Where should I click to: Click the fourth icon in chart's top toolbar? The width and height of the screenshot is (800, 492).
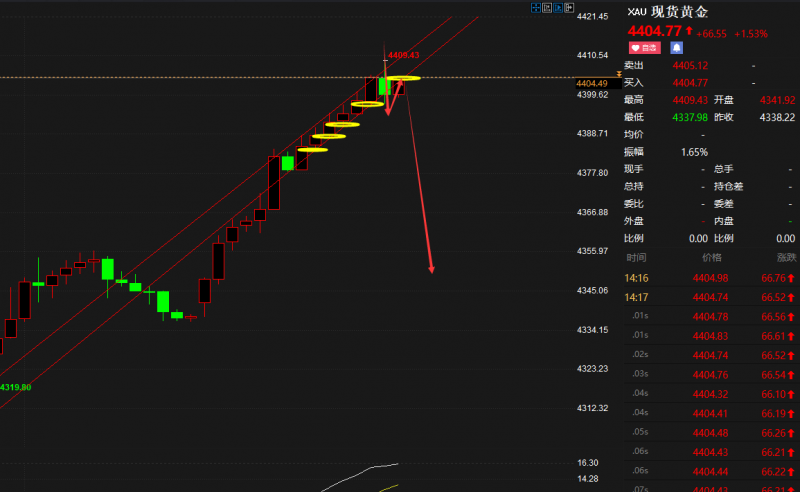[570, 7]
